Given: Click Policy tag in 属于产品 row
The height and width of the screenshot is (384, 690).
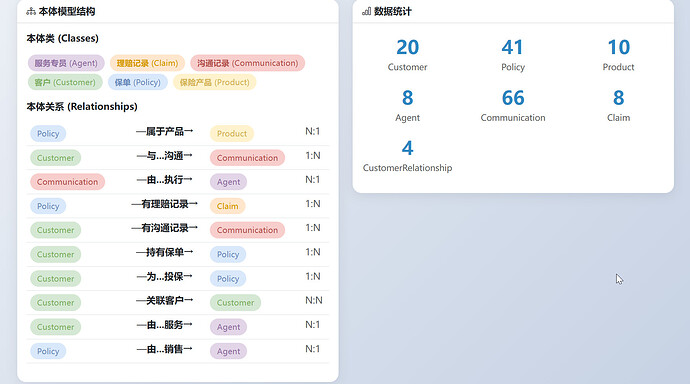Looking at the screenshot, I should pos(48,134).
